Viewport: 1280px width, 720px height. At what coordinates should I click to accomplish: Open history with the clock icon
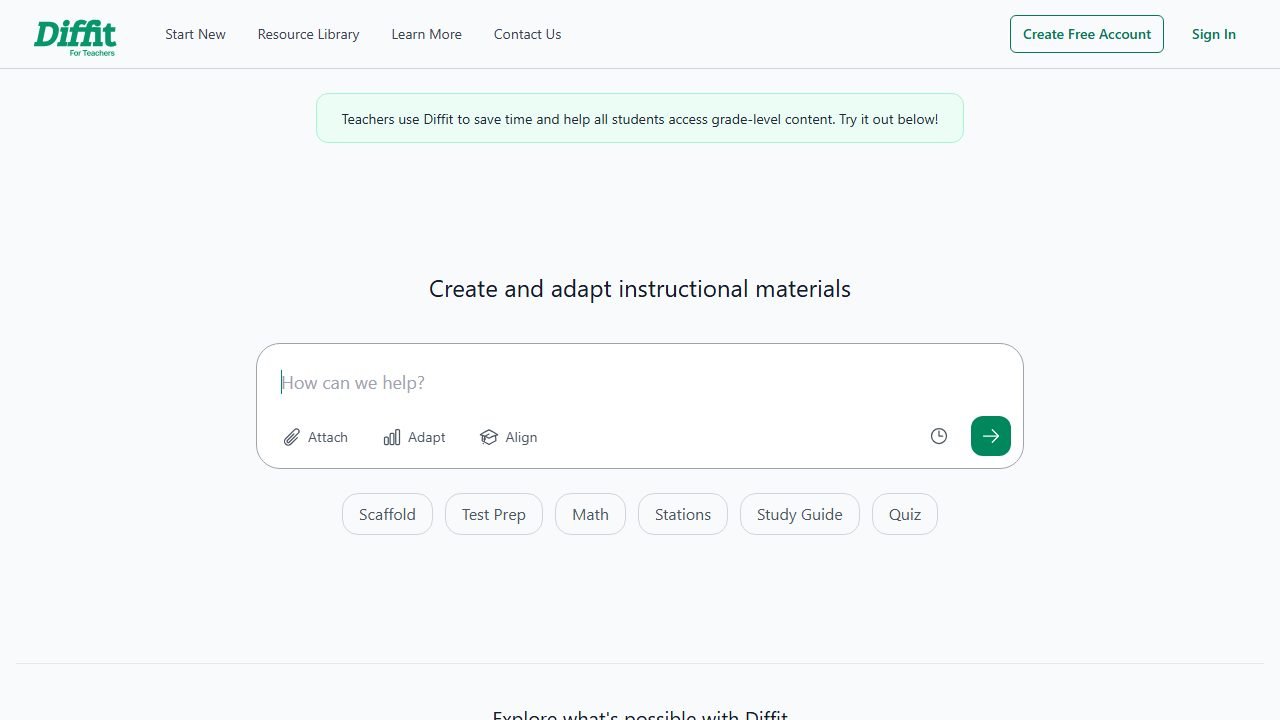coord(939,436)
